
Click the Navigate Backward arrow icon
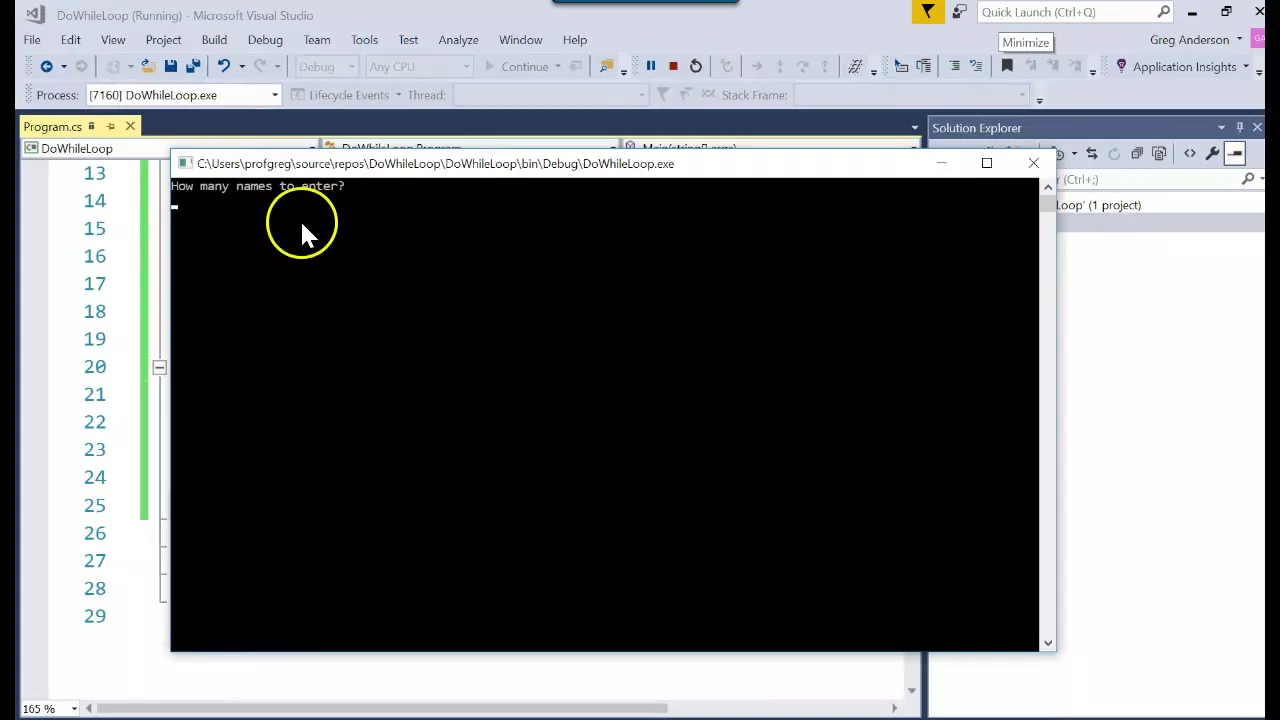(46, 67)
